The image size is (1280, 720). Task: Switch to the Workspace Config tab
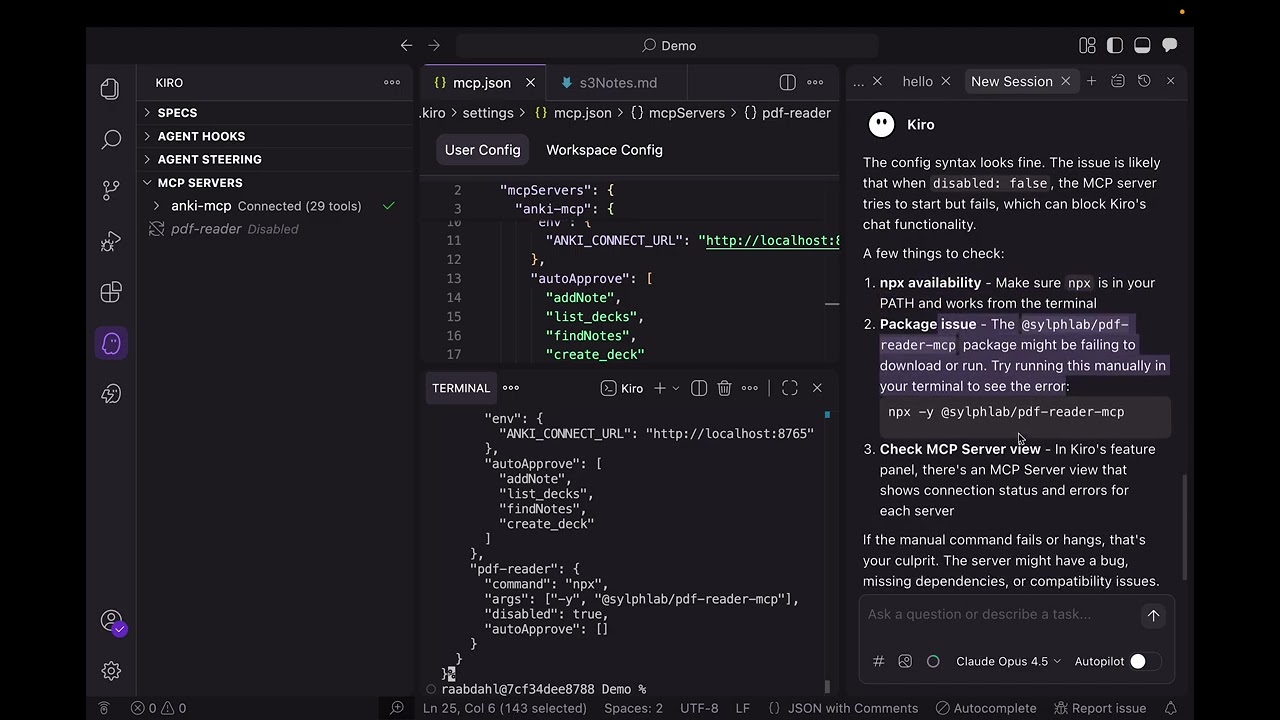pyautogui.click(x=604, y=150)
